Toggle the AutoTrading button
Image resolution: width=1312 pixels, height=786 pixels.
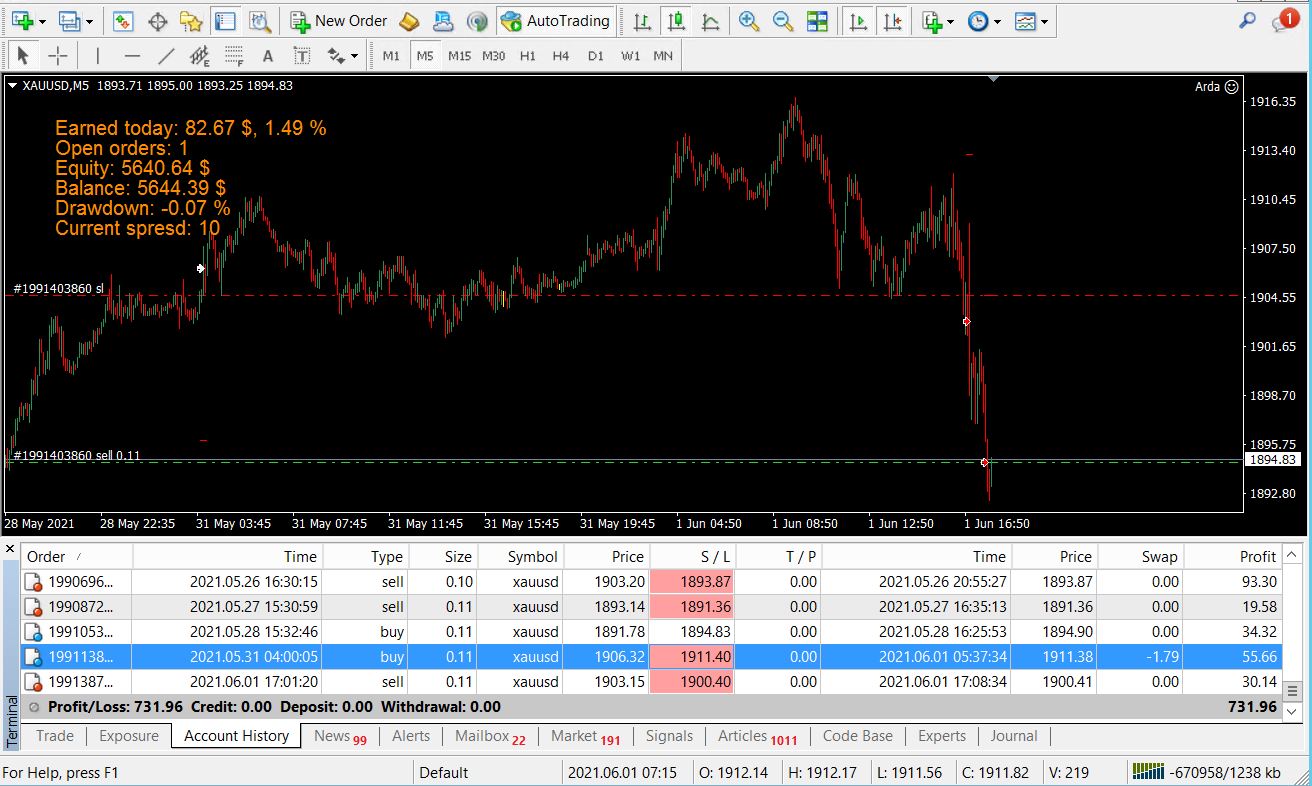tap(555, 21)
